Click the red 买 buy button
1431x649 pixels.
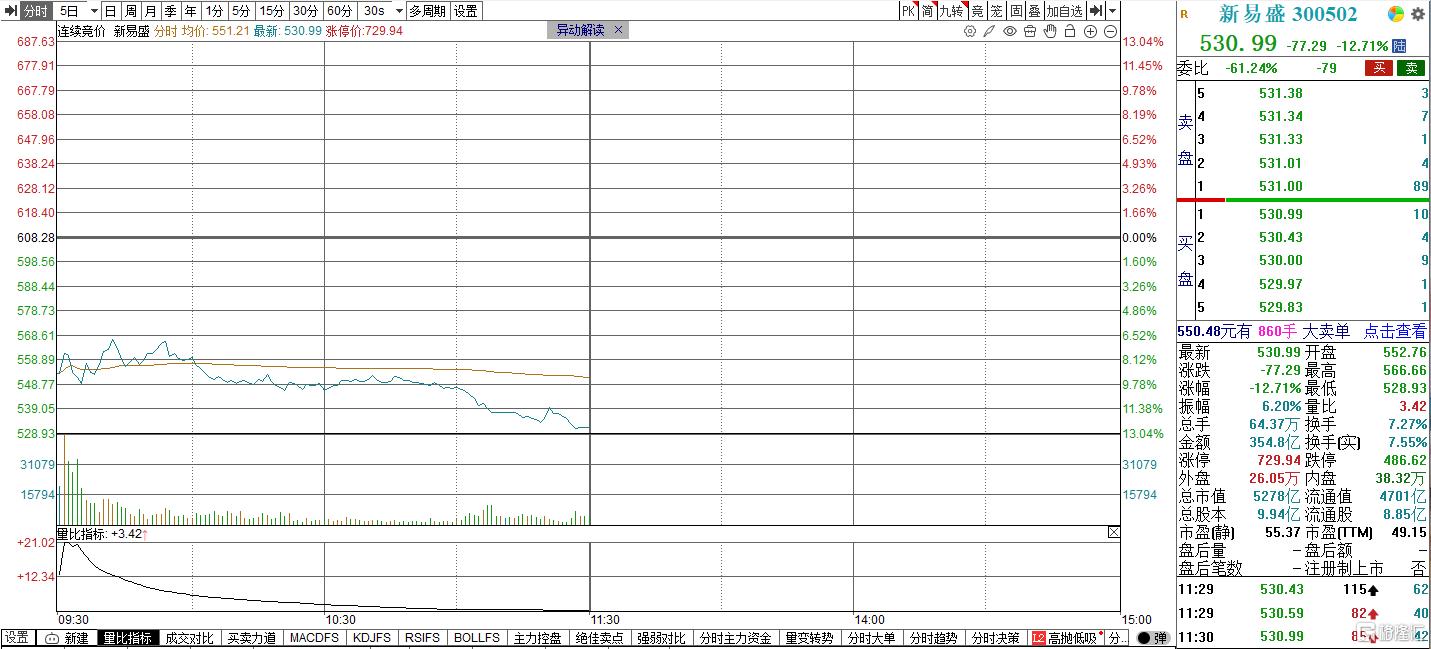(x=1380, y=68)
